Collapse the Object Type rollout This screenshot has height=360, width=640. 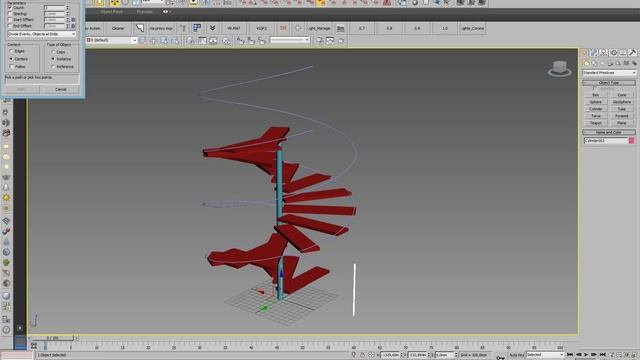[609, 82]
